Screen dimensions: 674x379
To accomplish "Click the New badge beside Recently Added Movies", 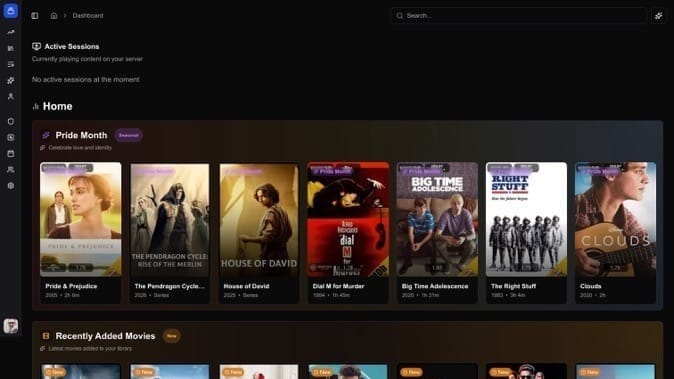I will pyautogui.click(x=172, y=336).
